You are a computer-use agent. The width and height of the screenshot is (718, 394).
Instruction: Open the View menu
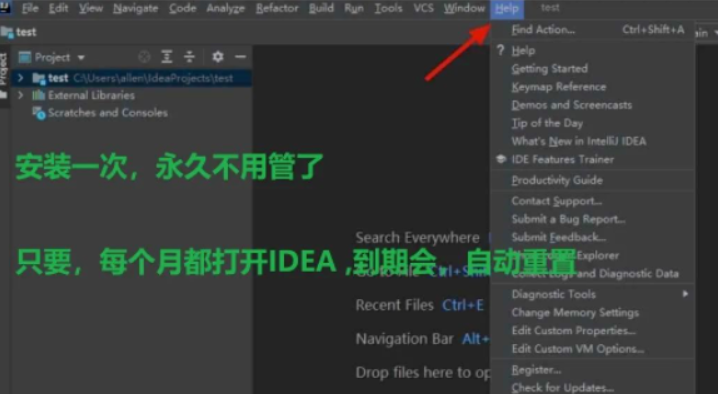(91, 8)
